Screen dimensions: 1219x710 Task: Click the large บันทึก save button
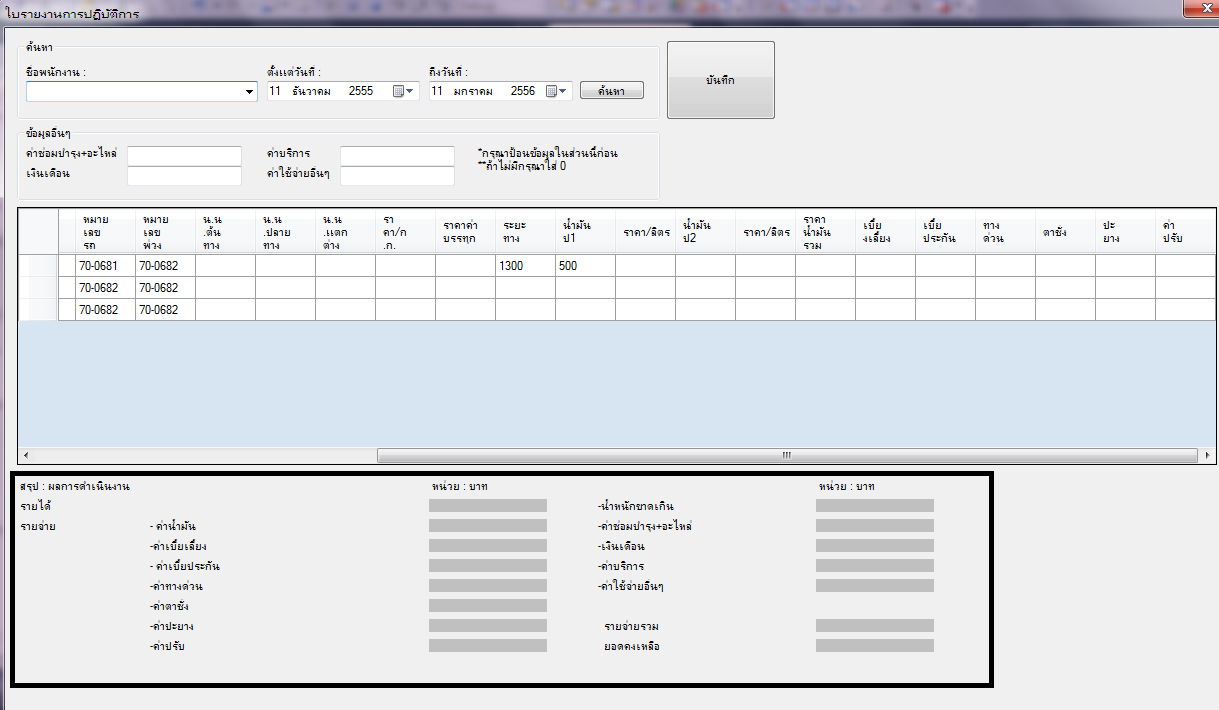click(x=721, y=80)
